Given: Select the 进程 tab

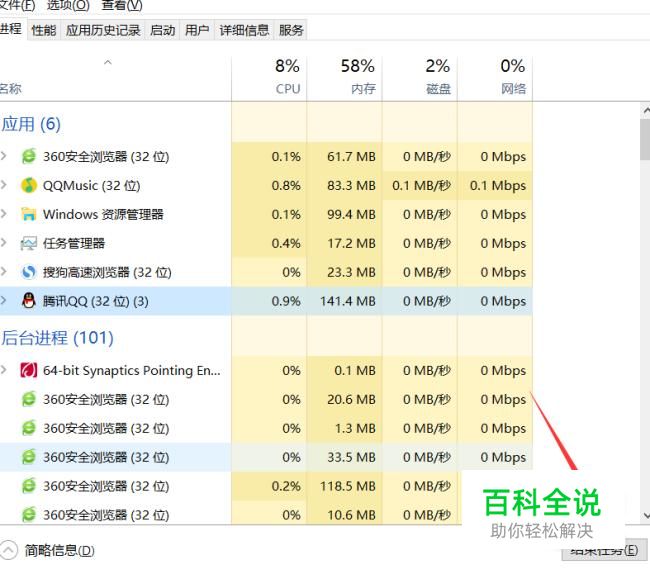Looking at the screenshot, I should [x=11, y=29].
